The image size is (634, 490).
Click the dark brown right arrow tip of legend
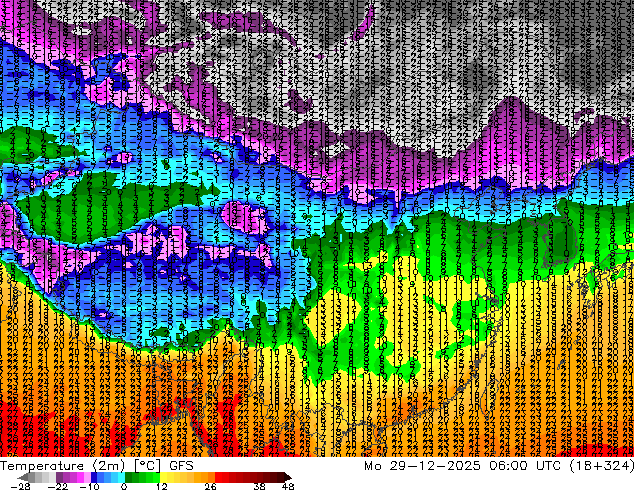coord(288,477)
